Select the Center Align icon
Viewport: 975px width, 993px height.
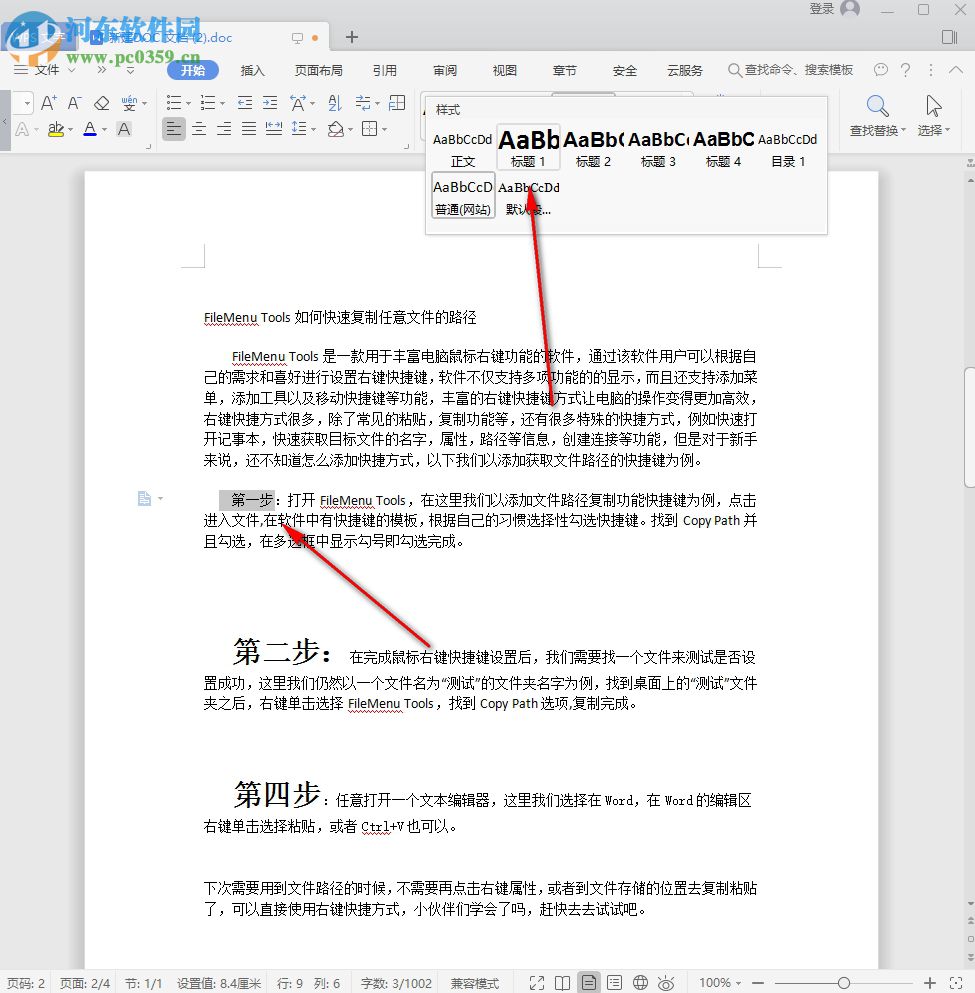tap(198, 128)
